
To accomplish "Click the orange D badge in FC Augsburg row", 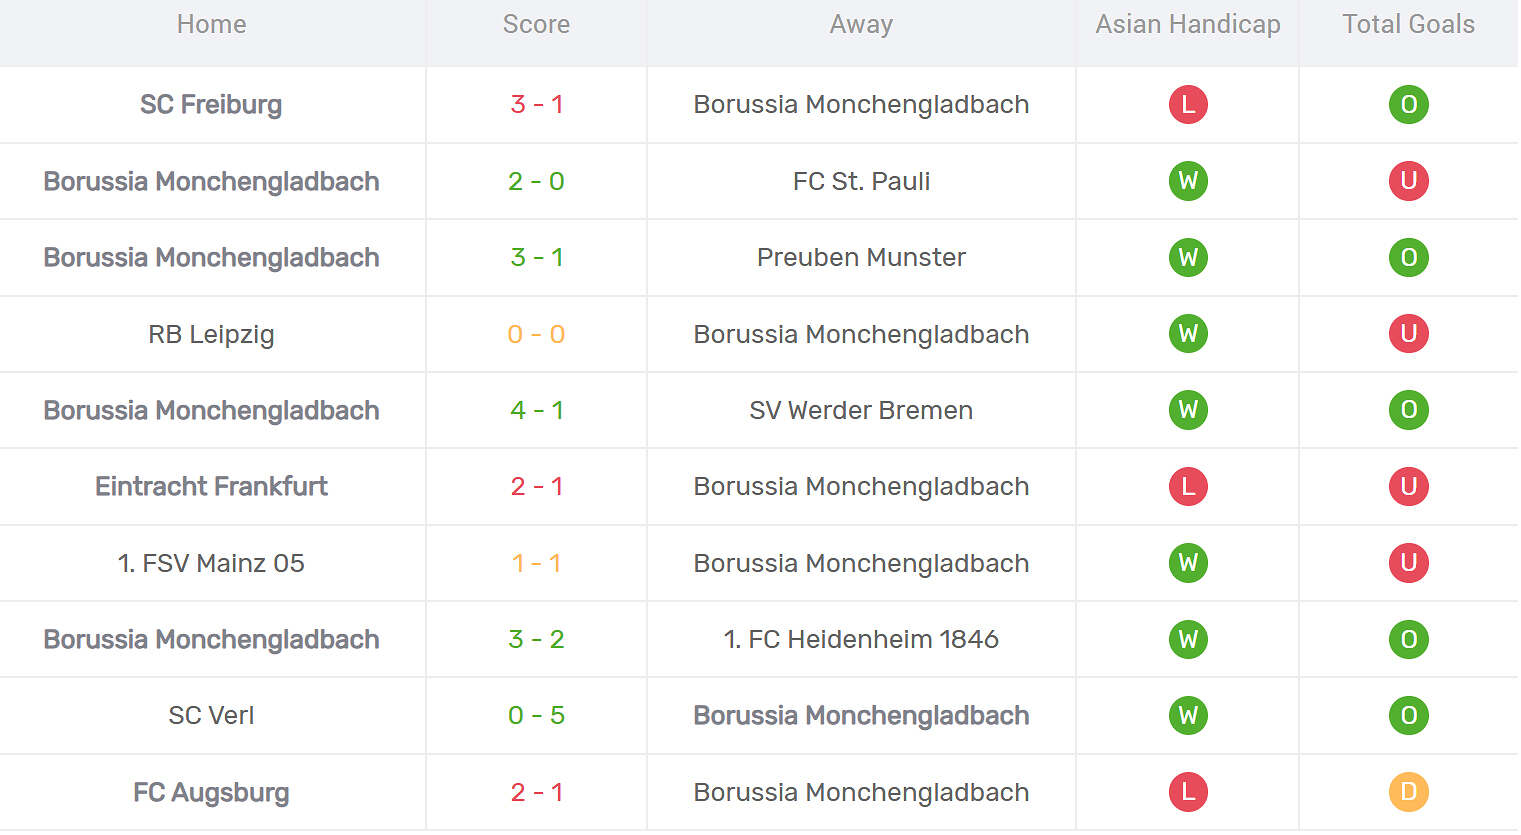I will (1408, 792).
